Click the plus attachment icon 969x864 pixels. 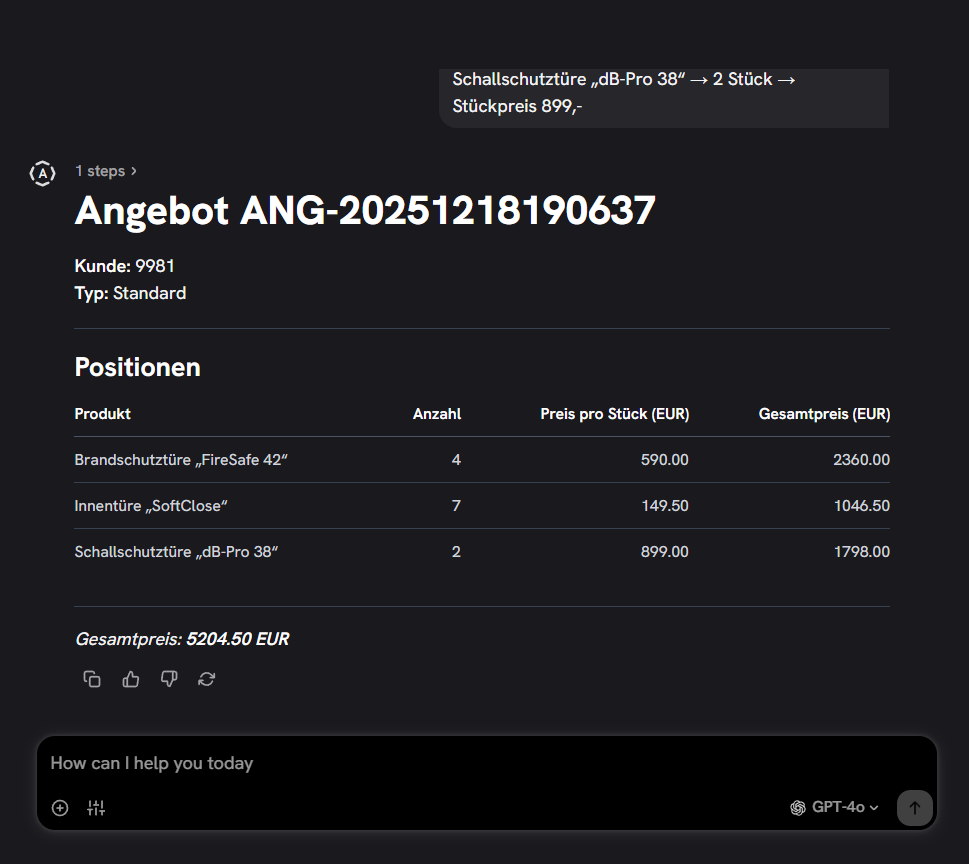pyautogui.click(x=60, y=808)
